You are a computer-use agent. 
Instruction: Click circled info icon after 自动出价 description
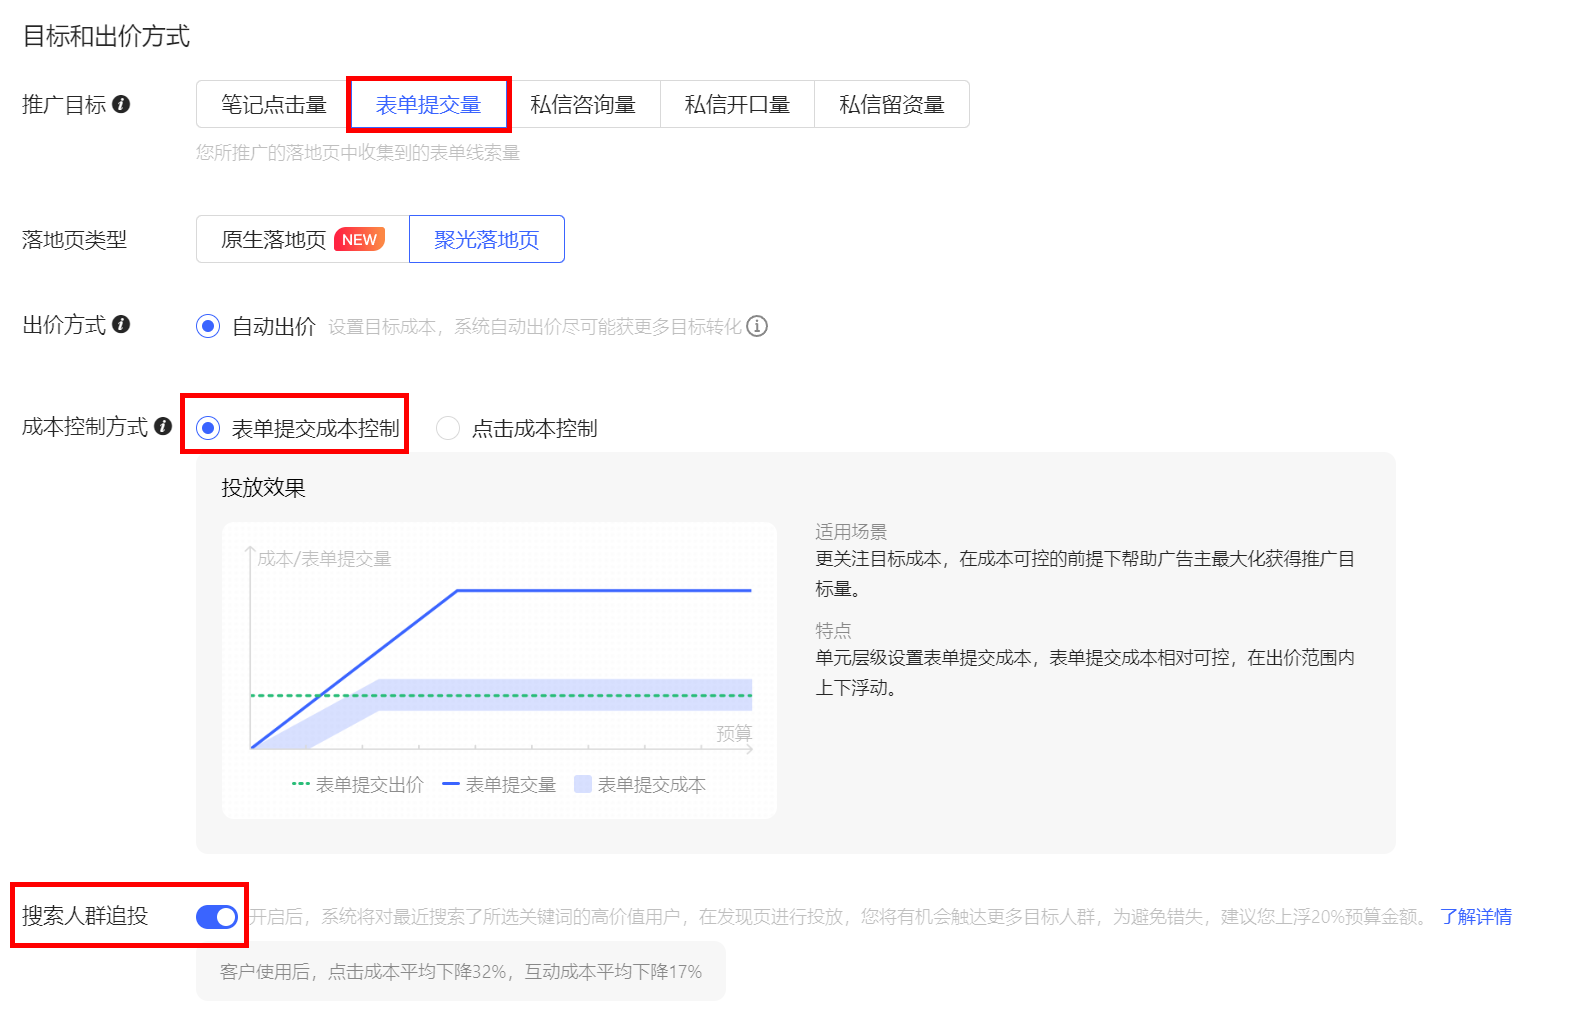[x=757, y=326]
